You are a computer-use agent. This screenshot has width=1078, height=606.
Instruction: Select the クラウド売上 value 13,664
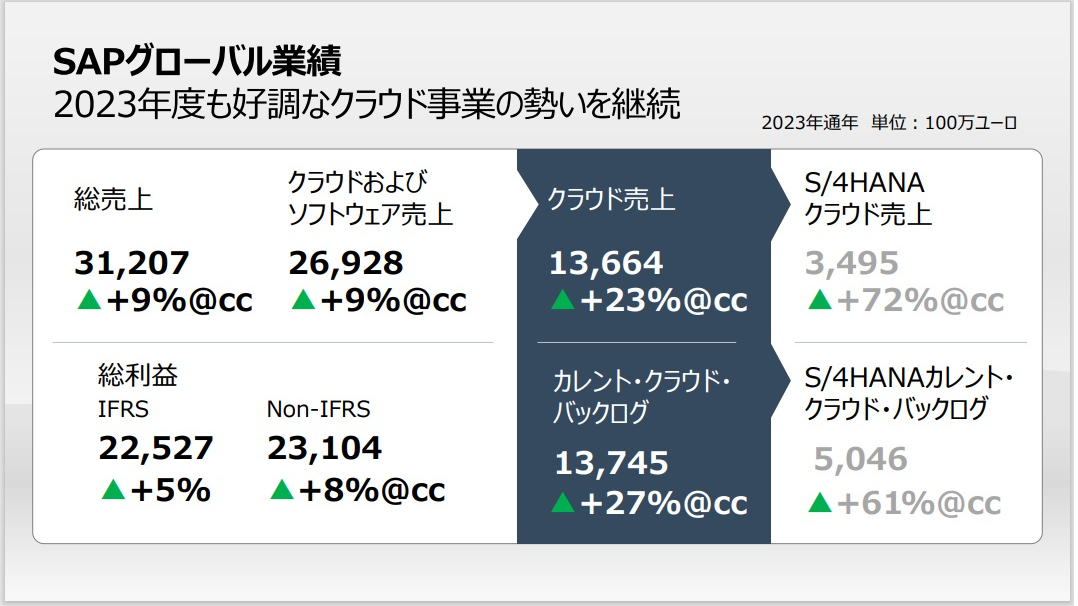click(x=605, y=263)
